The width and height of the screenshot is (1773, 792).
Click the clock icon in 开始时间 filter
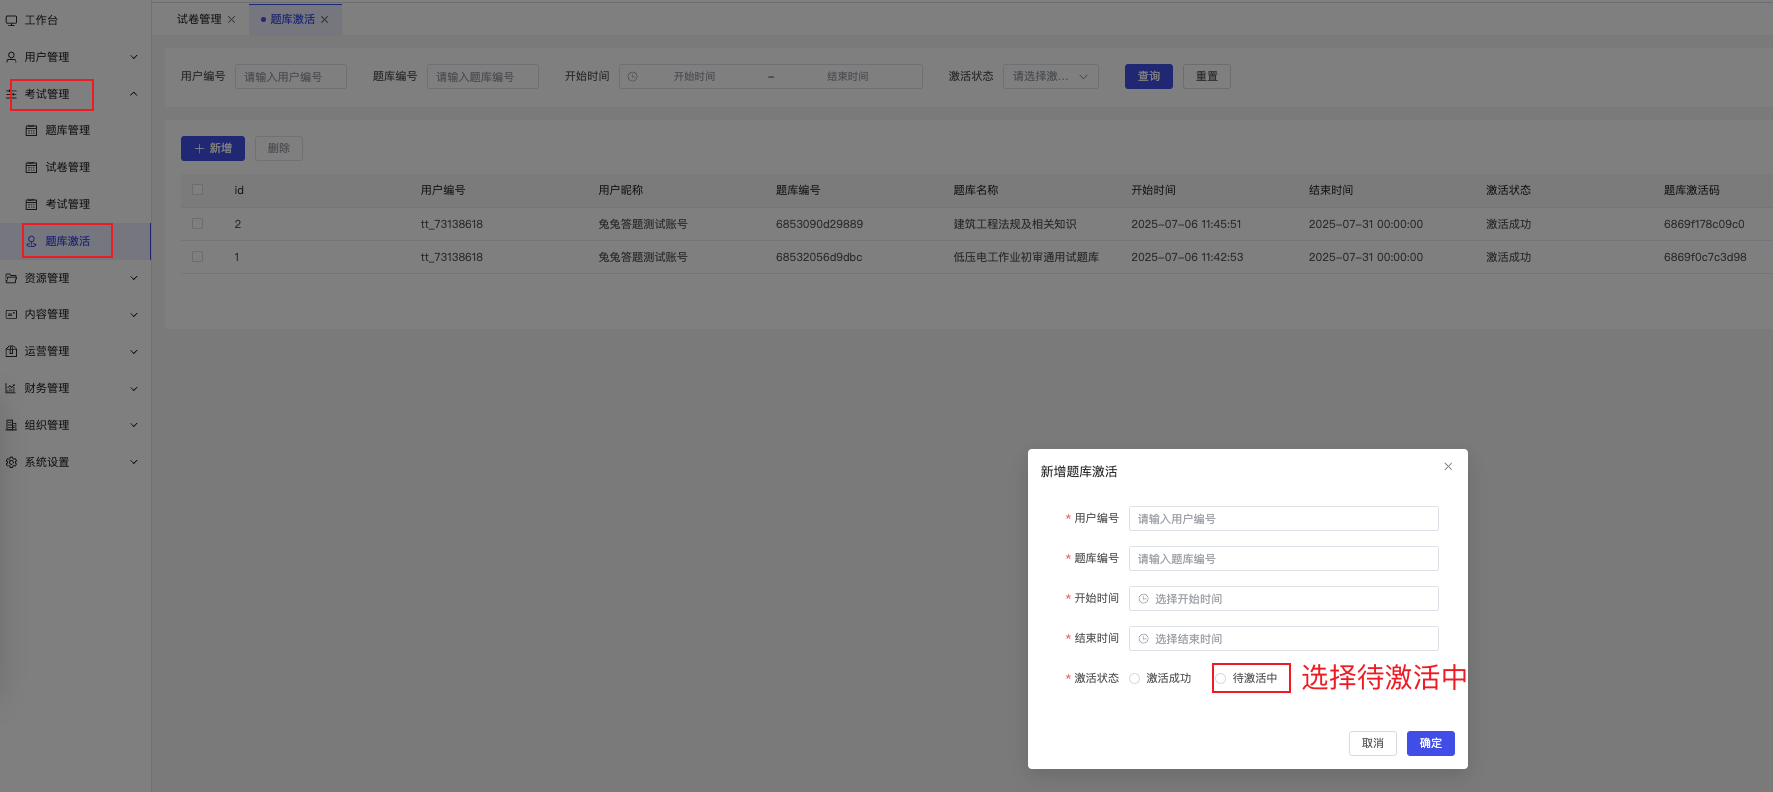[x=632, y=77]
